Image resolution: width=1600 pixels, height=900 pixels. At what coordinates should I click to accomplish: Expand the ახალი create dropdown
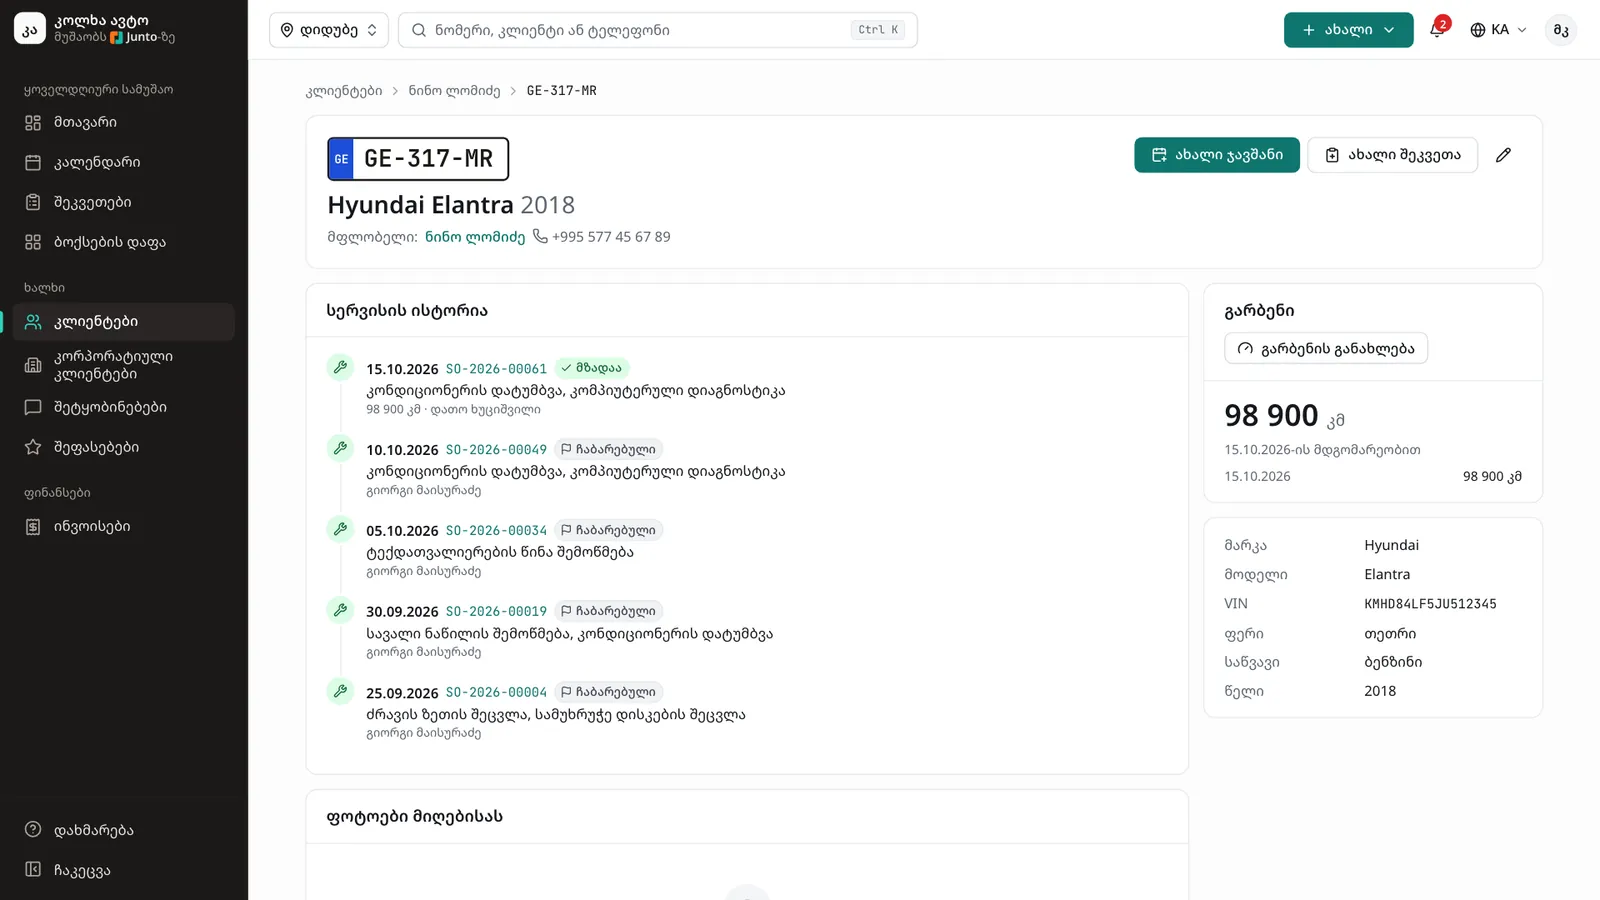1348,30
